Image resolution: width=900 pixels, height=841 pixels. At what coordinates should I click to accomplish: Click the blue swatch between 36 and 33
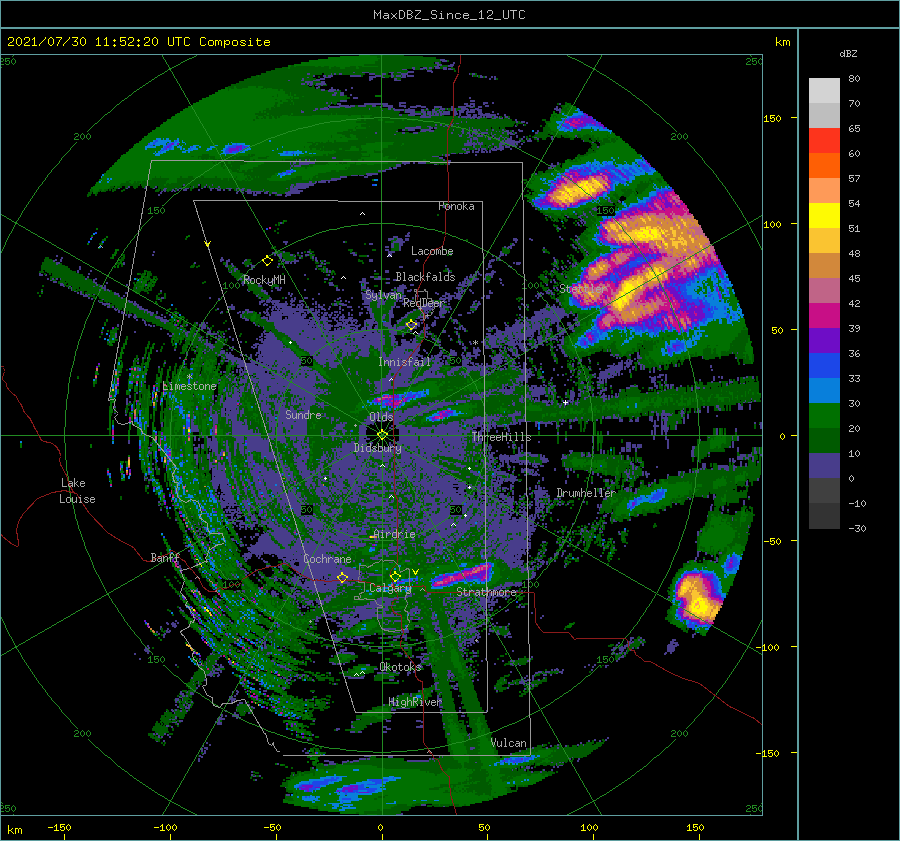(824, 366)
